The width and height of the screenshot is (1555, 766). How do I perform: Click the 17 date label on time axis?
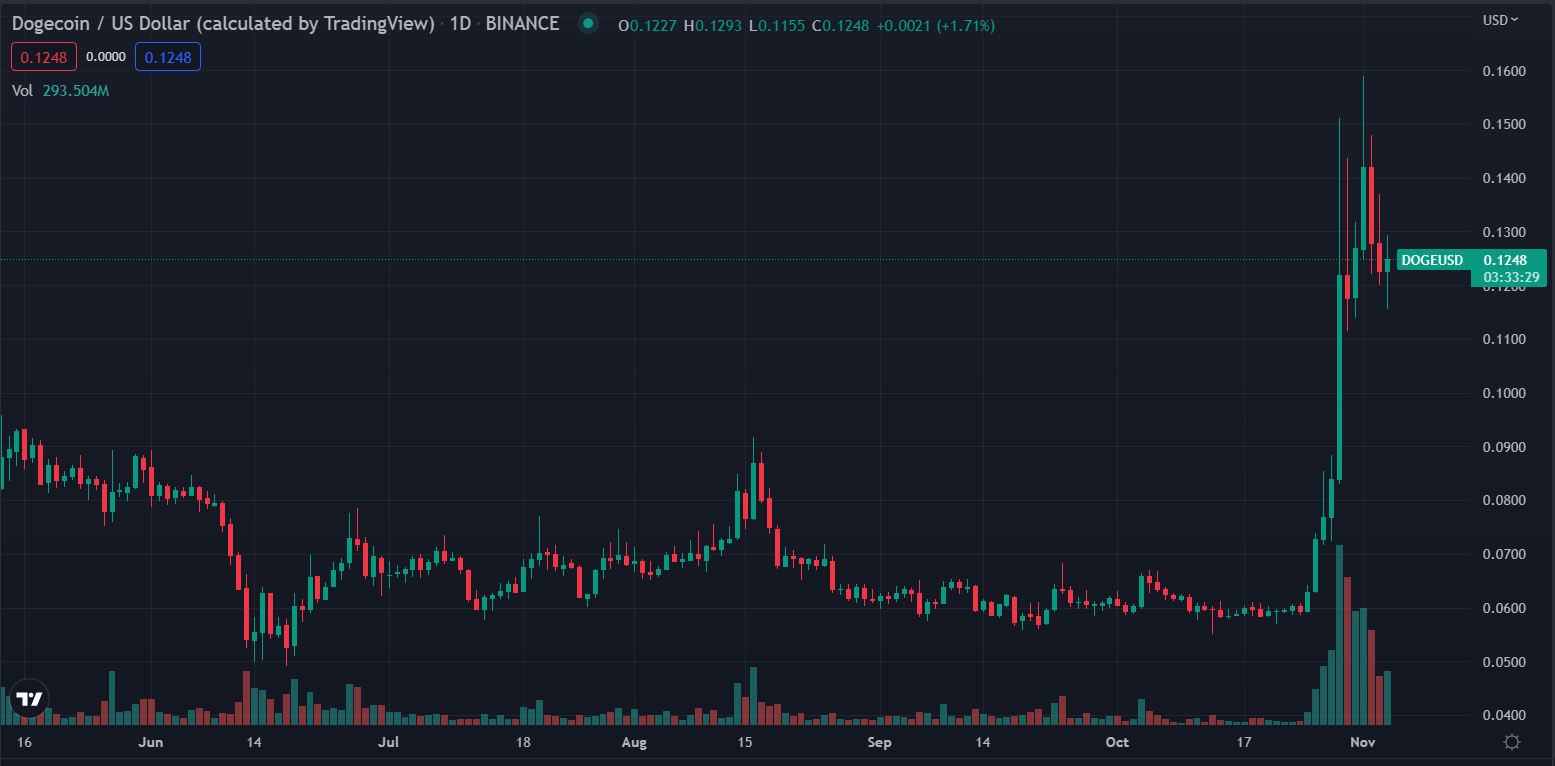(x=1244, y=743)
